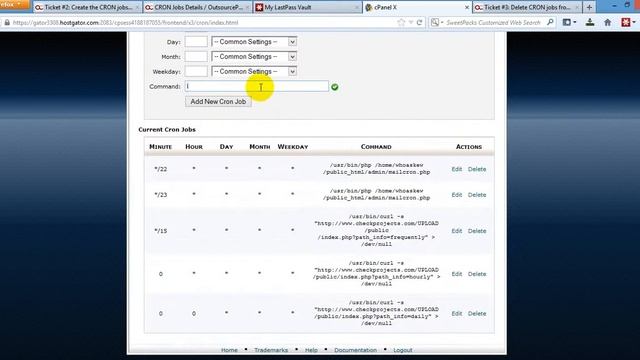Select the */15 minute value cell
This screenshot has width=640, height=360.
coord(160,231)
